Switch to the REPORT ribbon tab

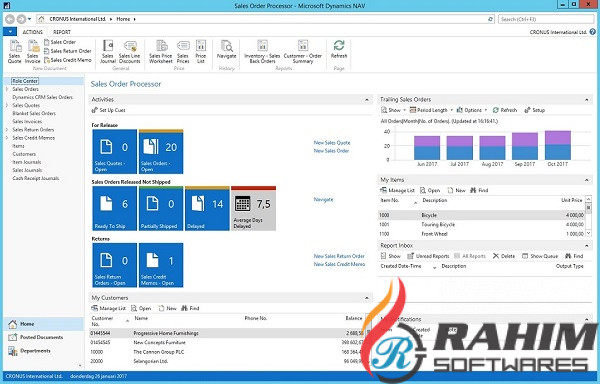[x=62, y=32]
